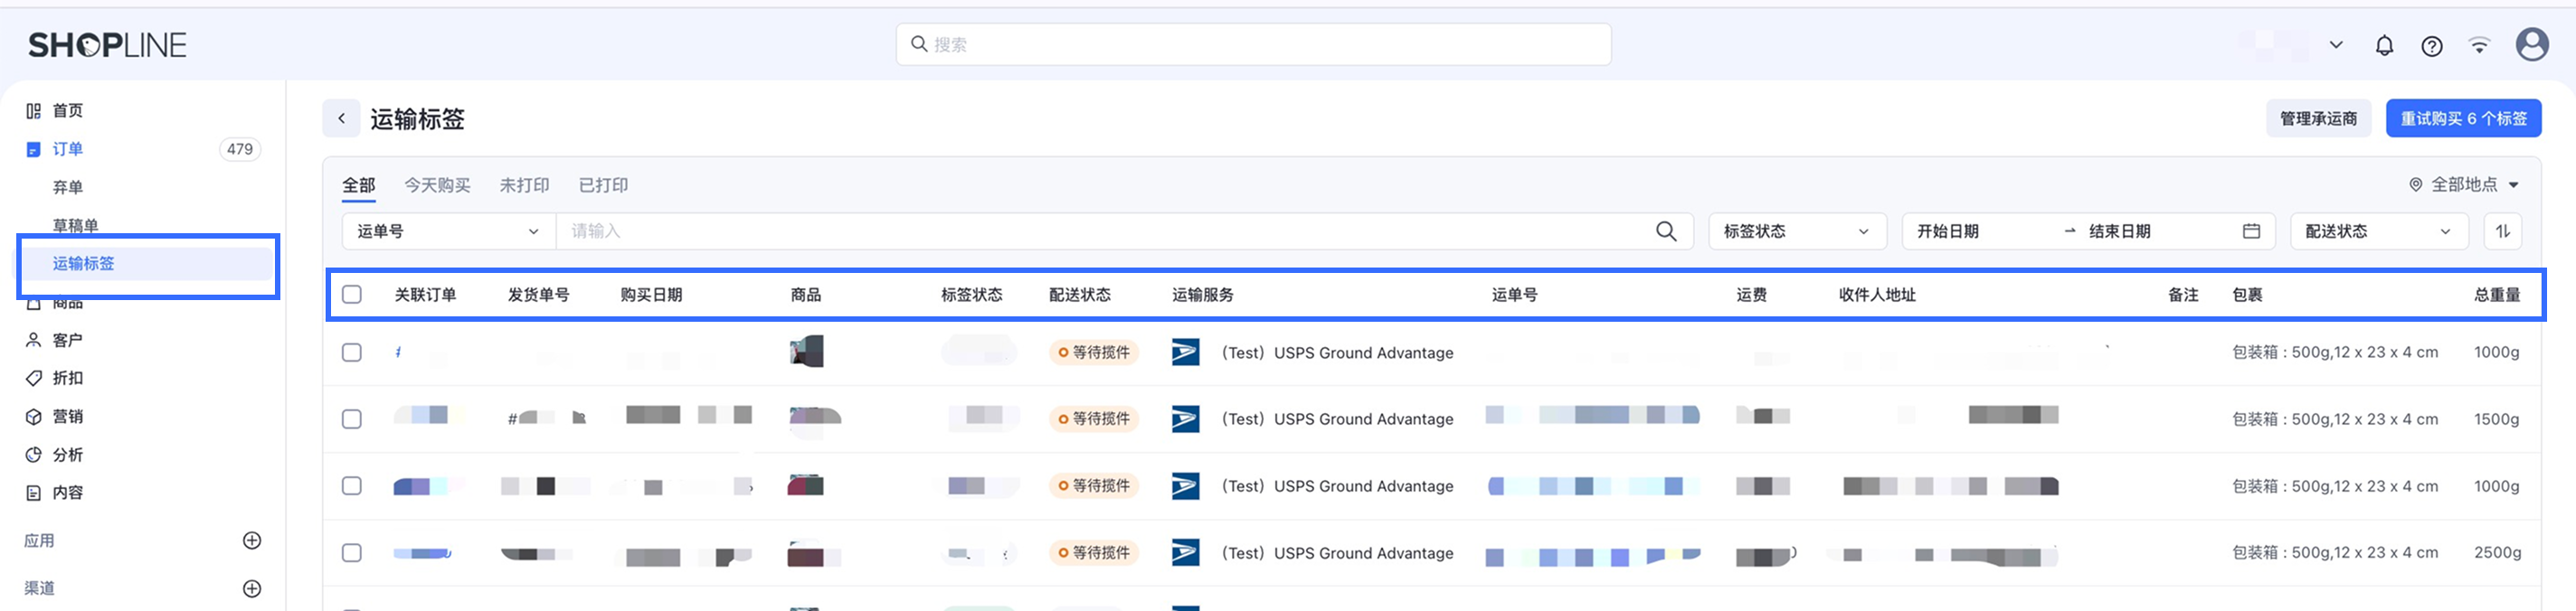Click the USPS logo in the 1500g row

tap(1185, 418)
